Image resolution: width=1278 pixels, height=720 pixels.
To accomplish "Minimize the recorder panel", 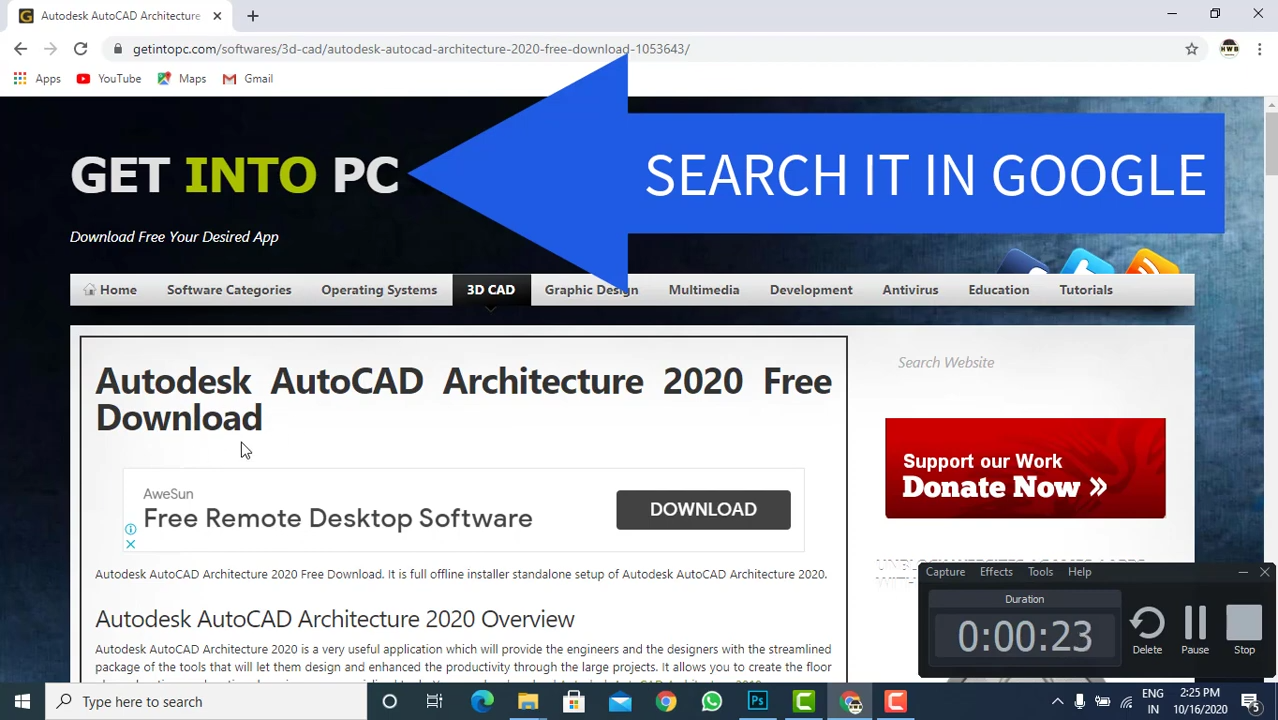I will point(1242,572).
